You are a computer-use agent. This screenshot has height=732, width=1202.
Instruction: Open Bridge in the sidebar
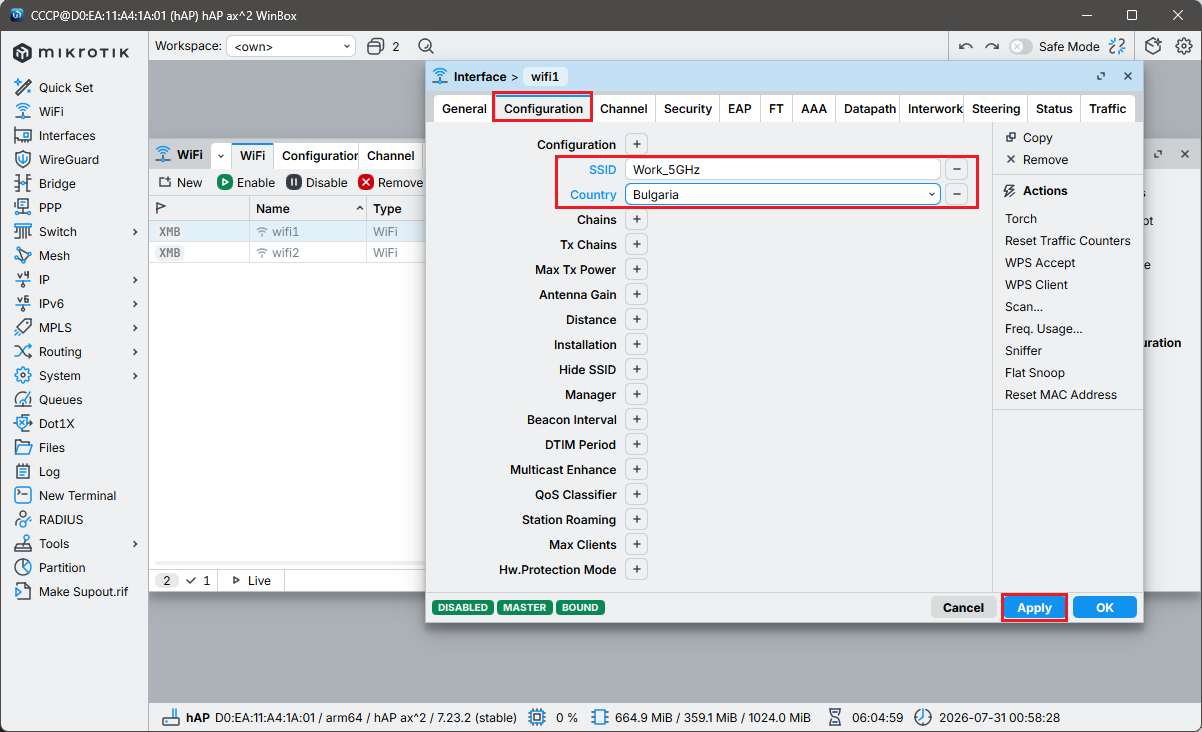tap(57, 184)
